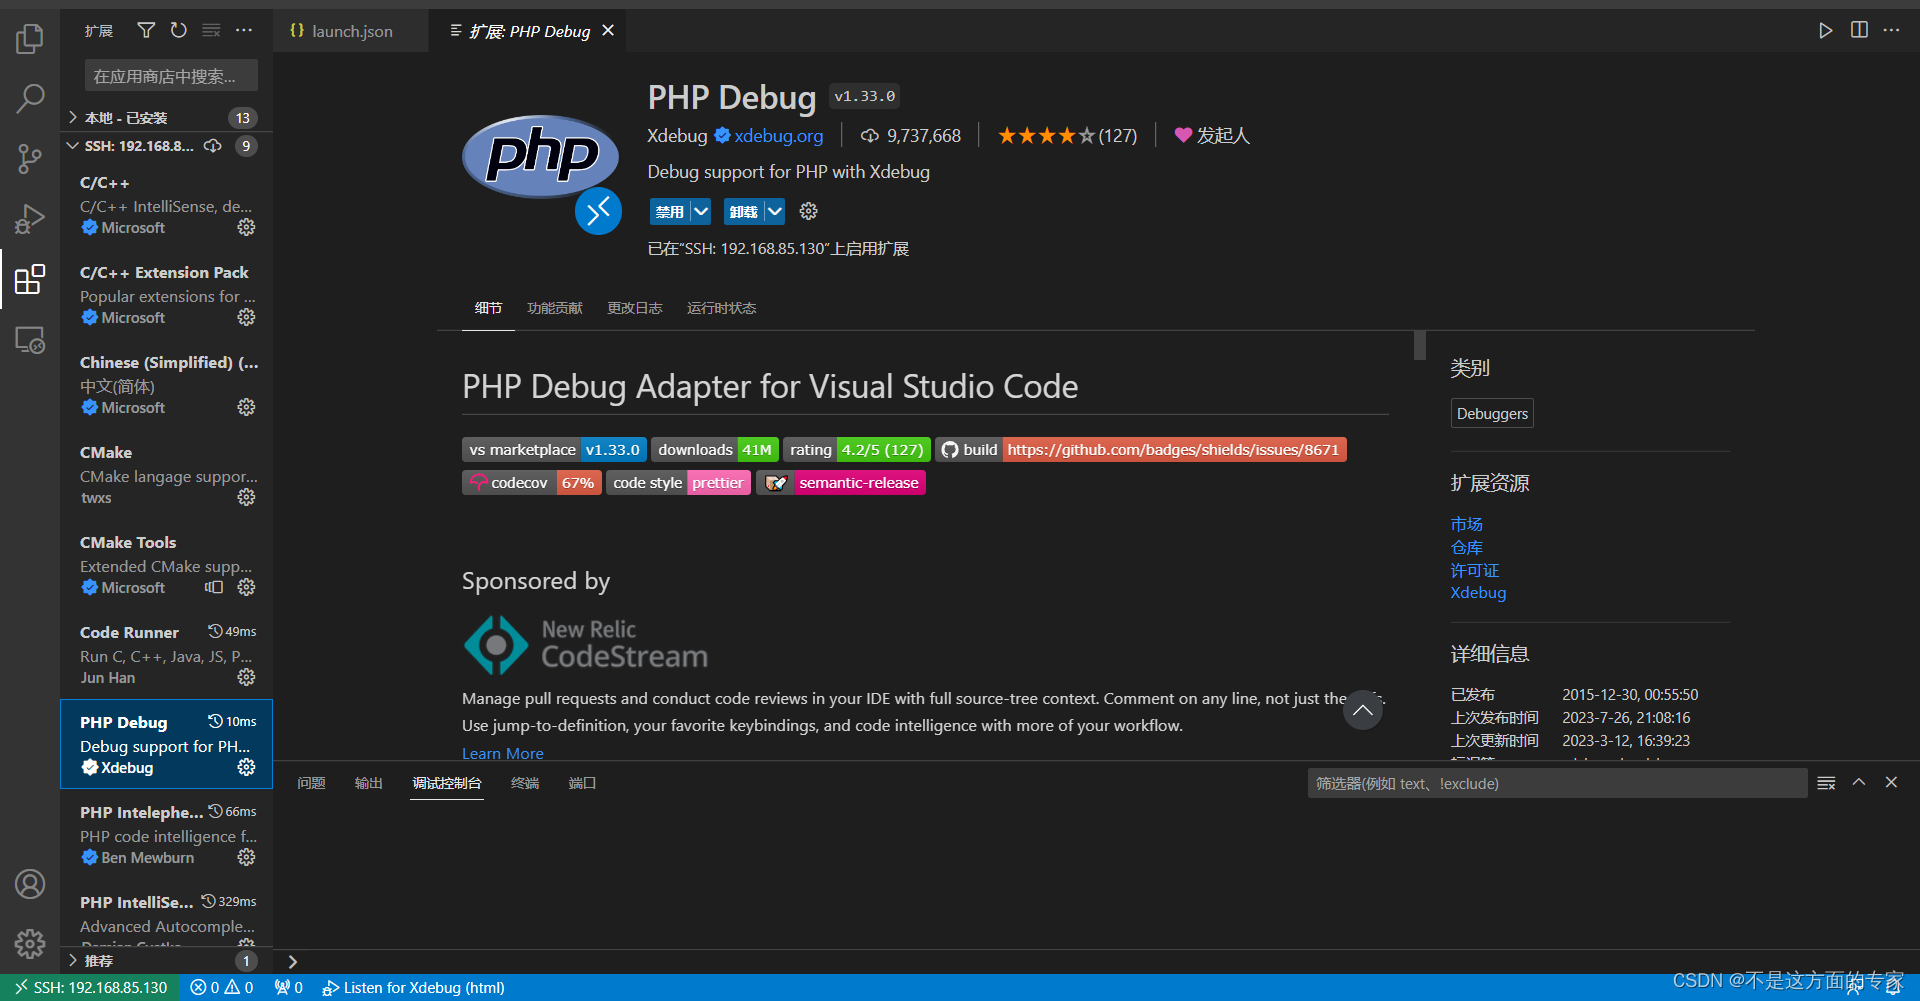Open PHP Debug settings gear in details
The image size is (1920, 1001).
click(809, 211)
